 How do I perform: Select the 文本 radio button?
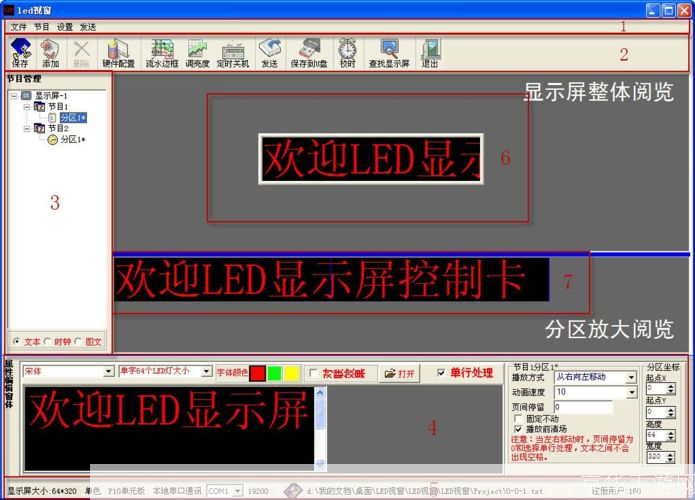pos(17,341)
